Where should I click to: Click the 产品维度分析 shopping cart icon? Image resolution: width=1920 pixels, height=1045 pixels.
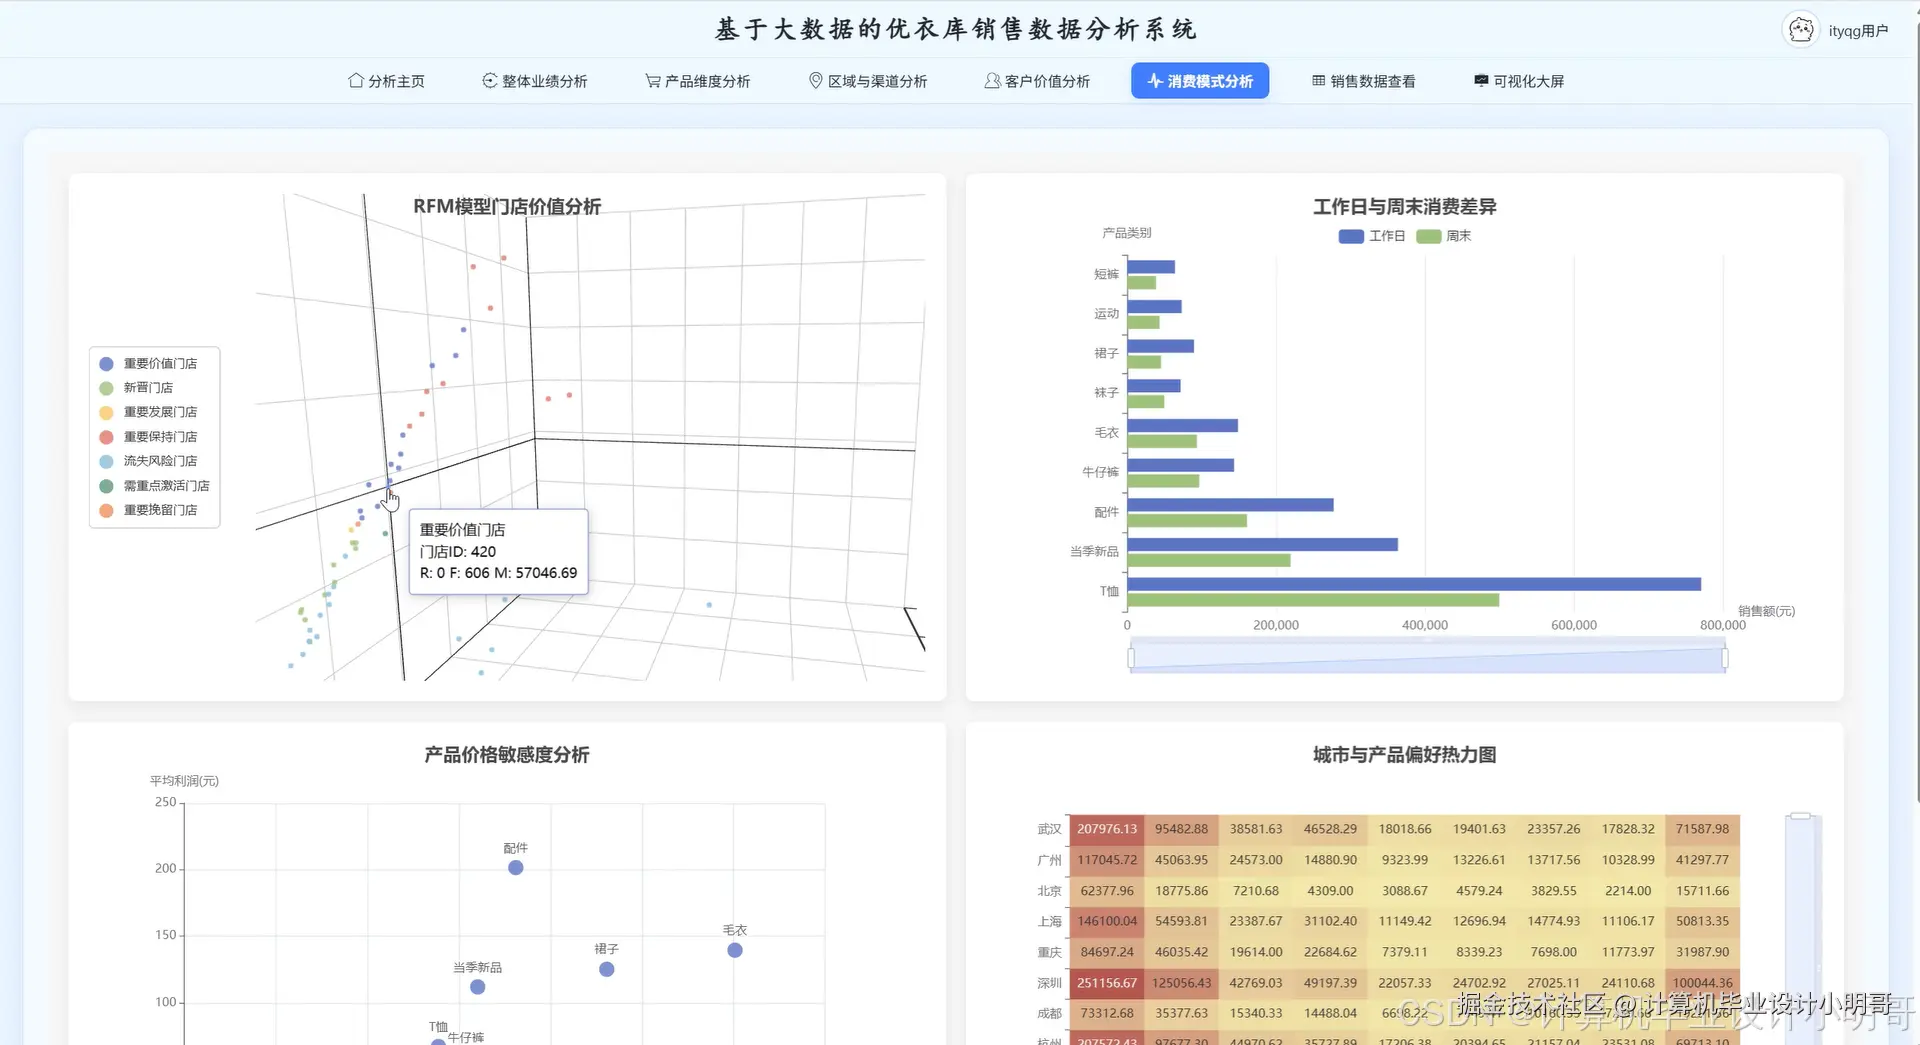[x=652, y=80]
